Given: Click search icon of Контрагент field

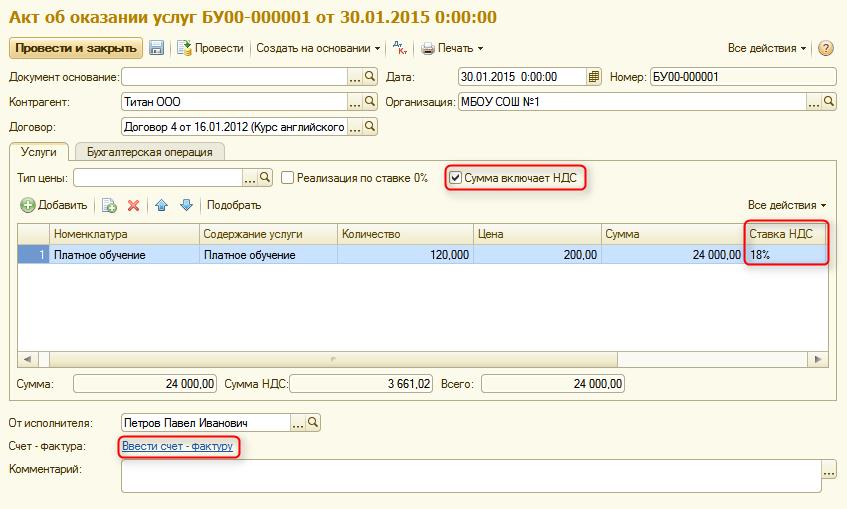Looking at the screenshot, I should click(x=370, y=102).
